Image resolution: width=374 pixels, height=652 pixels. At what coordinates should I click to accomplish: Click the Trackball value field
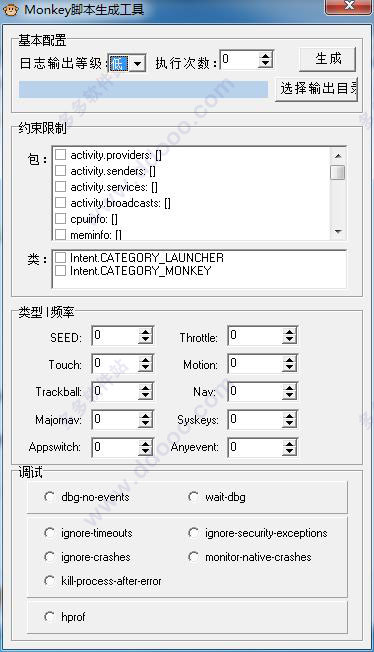tap(115, 391)
